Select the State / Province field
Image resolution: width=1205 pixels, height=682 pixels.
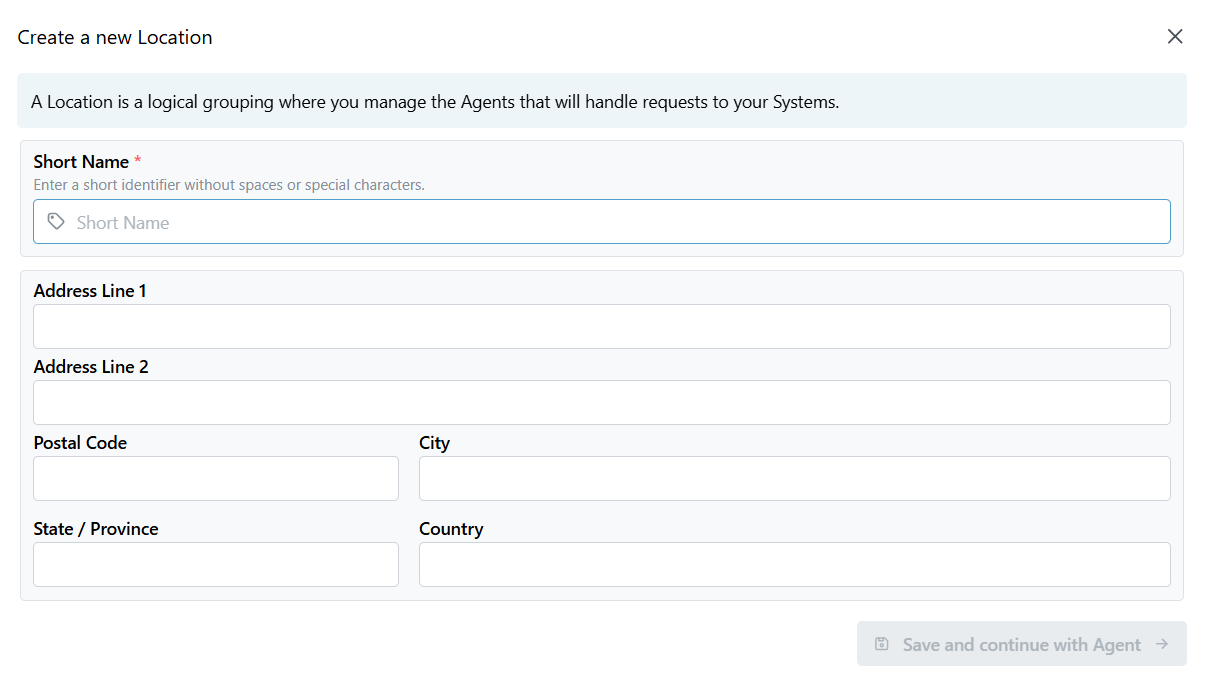(215, 565)
